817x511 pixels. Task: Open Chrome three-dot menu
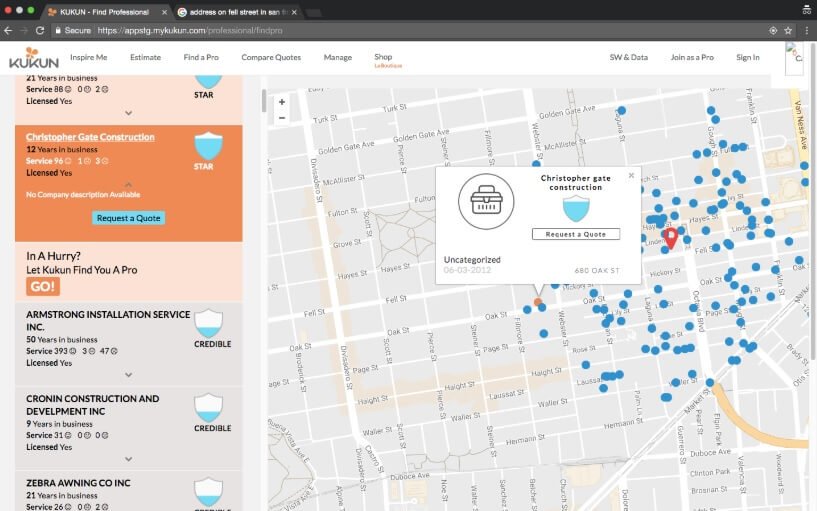pyautogui.click(x=807, y=31)
